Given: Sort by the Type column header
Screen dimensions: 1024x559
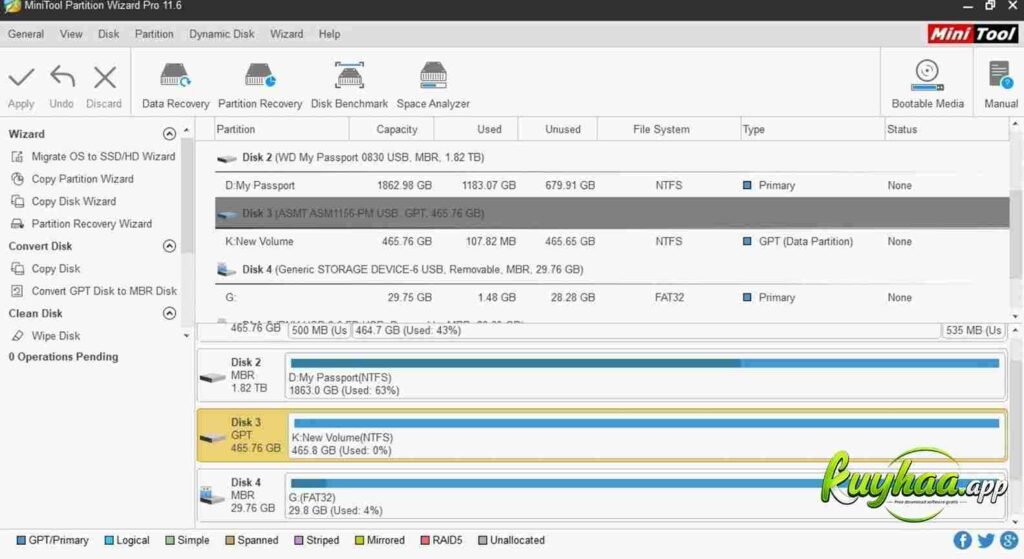Looking at the screenshot, I should point(812,129).
